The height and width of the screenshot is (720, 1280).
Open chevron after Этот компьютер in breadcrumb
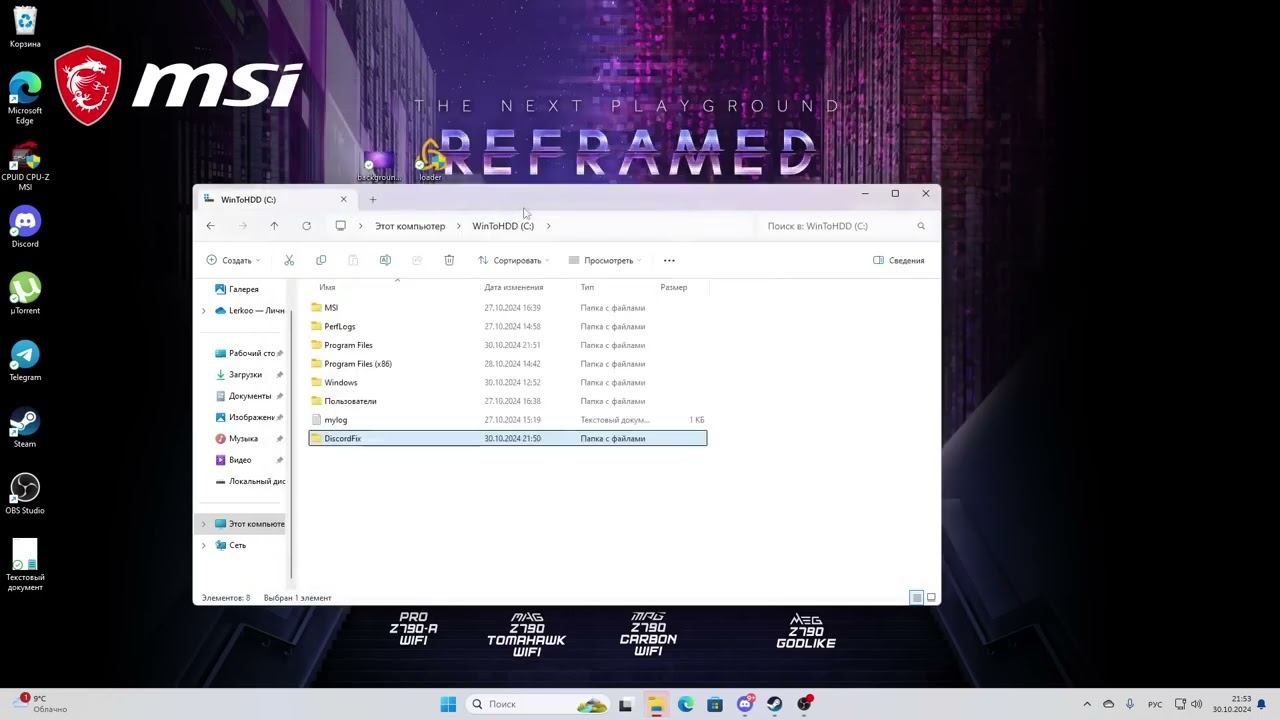459,226
